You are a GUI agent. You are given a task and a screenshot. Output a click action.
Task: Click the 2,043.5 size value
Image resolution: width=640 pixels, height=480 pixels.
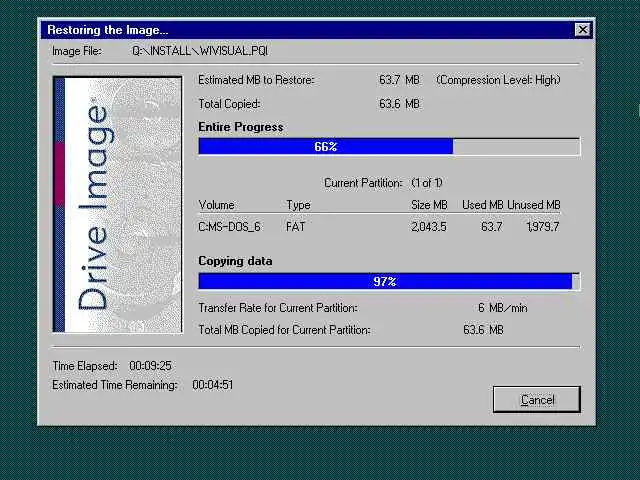coord(429,227)
